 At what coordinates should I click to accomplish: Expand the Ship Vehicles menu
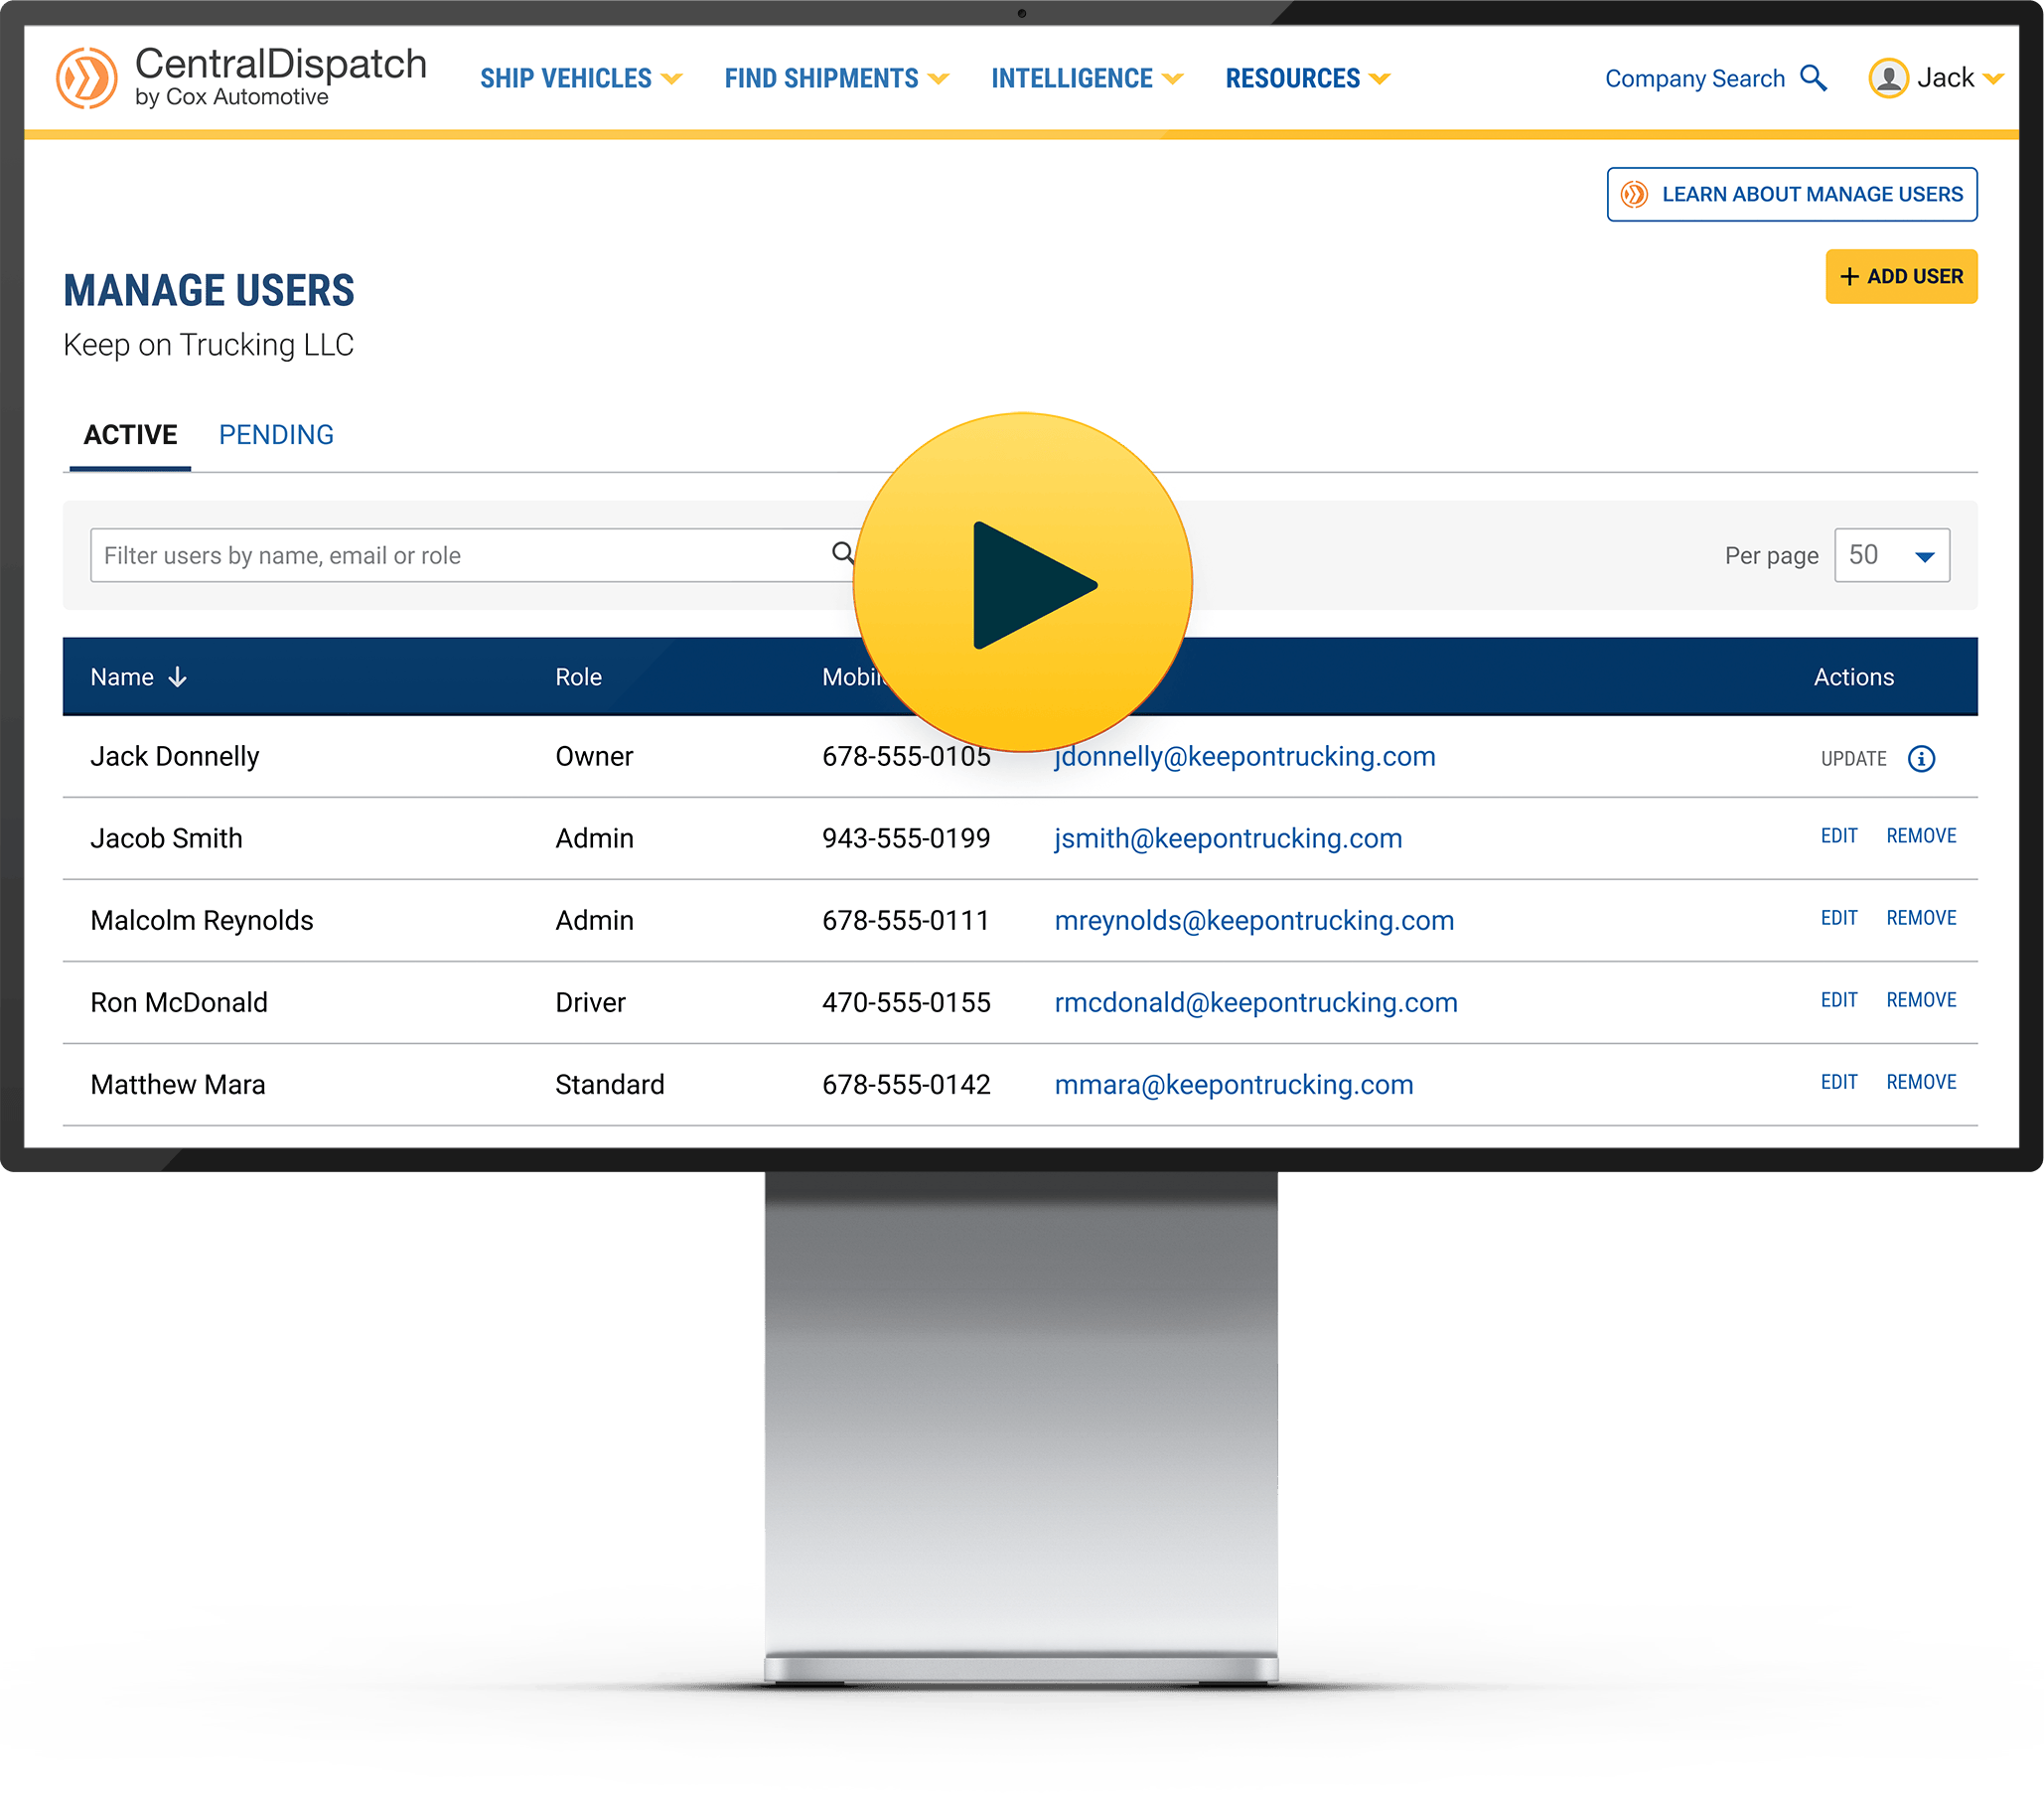click(x=580, y=78)
